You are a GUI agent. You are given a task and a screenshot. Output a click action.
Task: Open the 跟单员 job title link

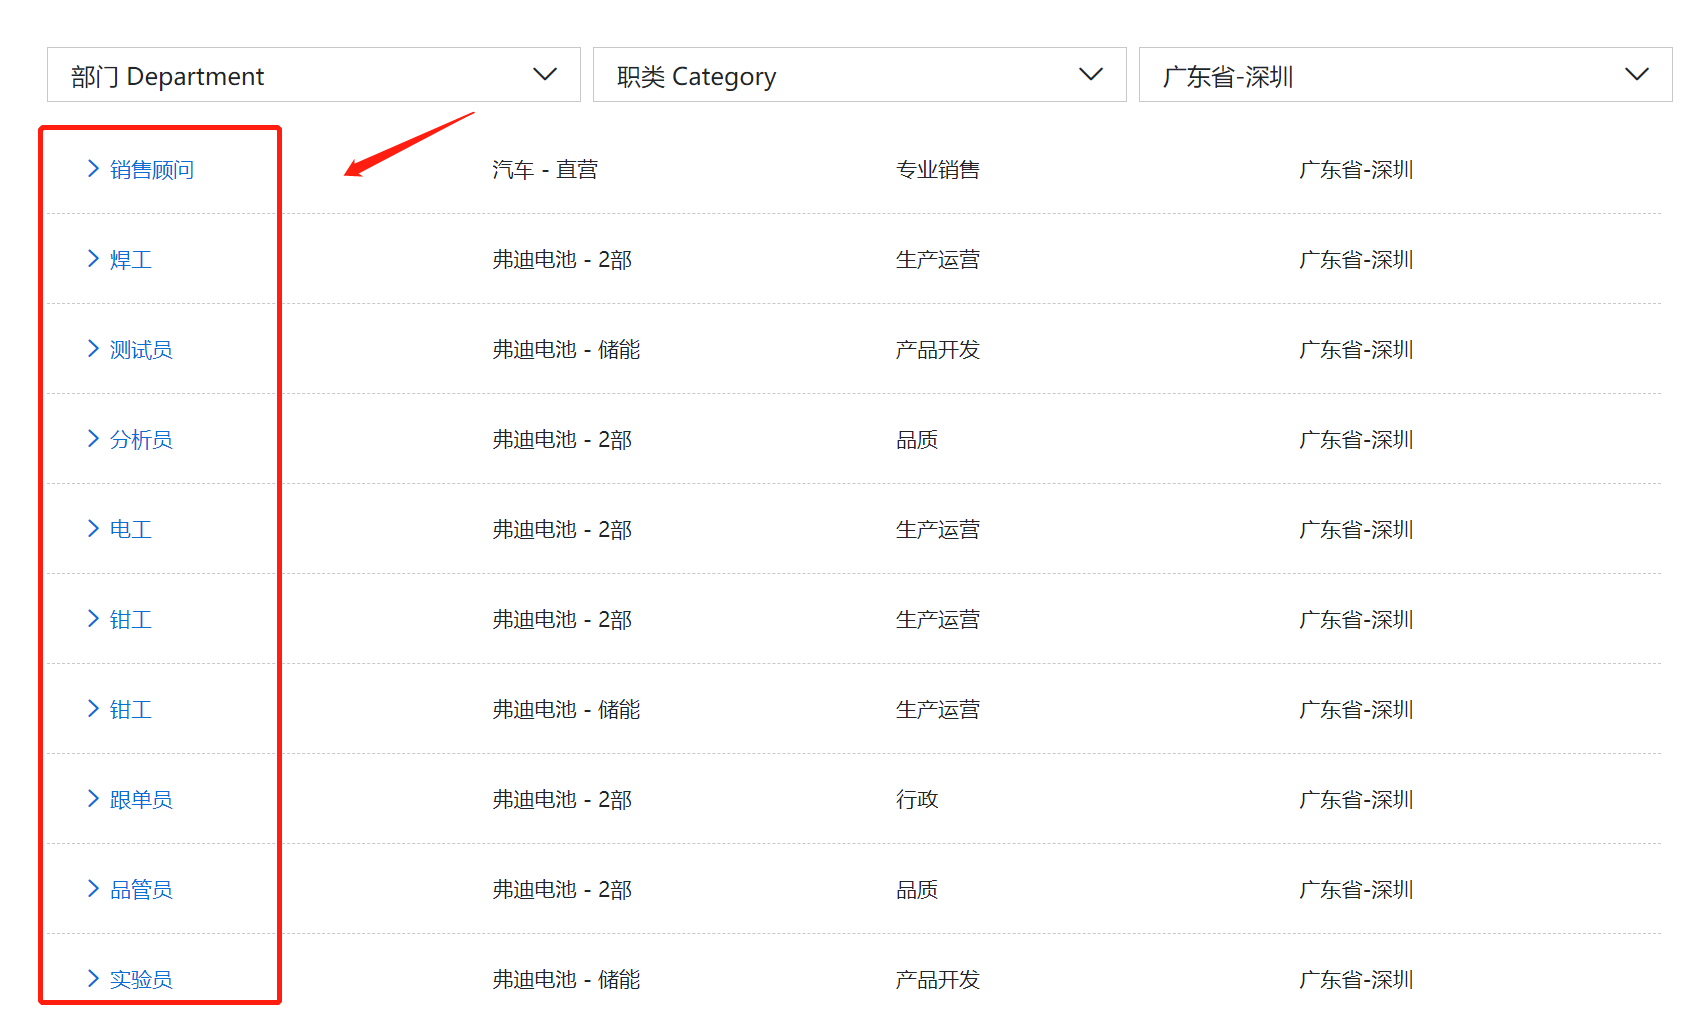click(x=141, y=800)
